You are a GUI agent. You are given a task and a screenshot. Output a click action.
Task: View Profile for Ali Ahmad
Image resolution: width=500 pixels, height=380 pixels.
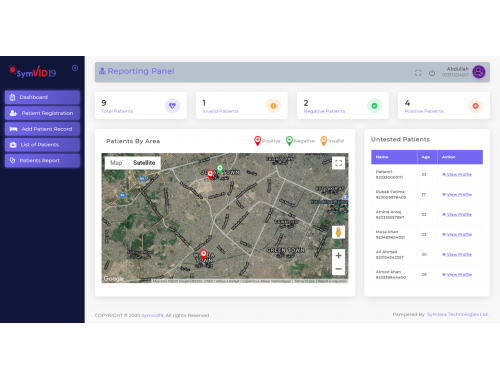point(457,255)
